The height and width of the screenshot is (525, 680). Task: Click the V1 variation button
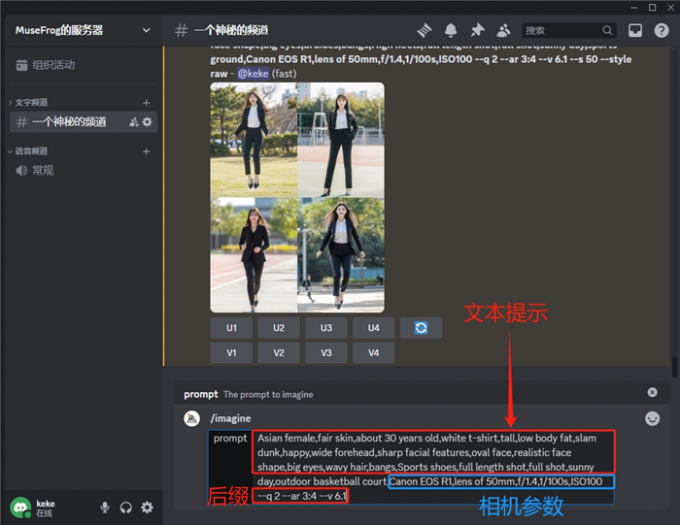click(x=232, y=353)
